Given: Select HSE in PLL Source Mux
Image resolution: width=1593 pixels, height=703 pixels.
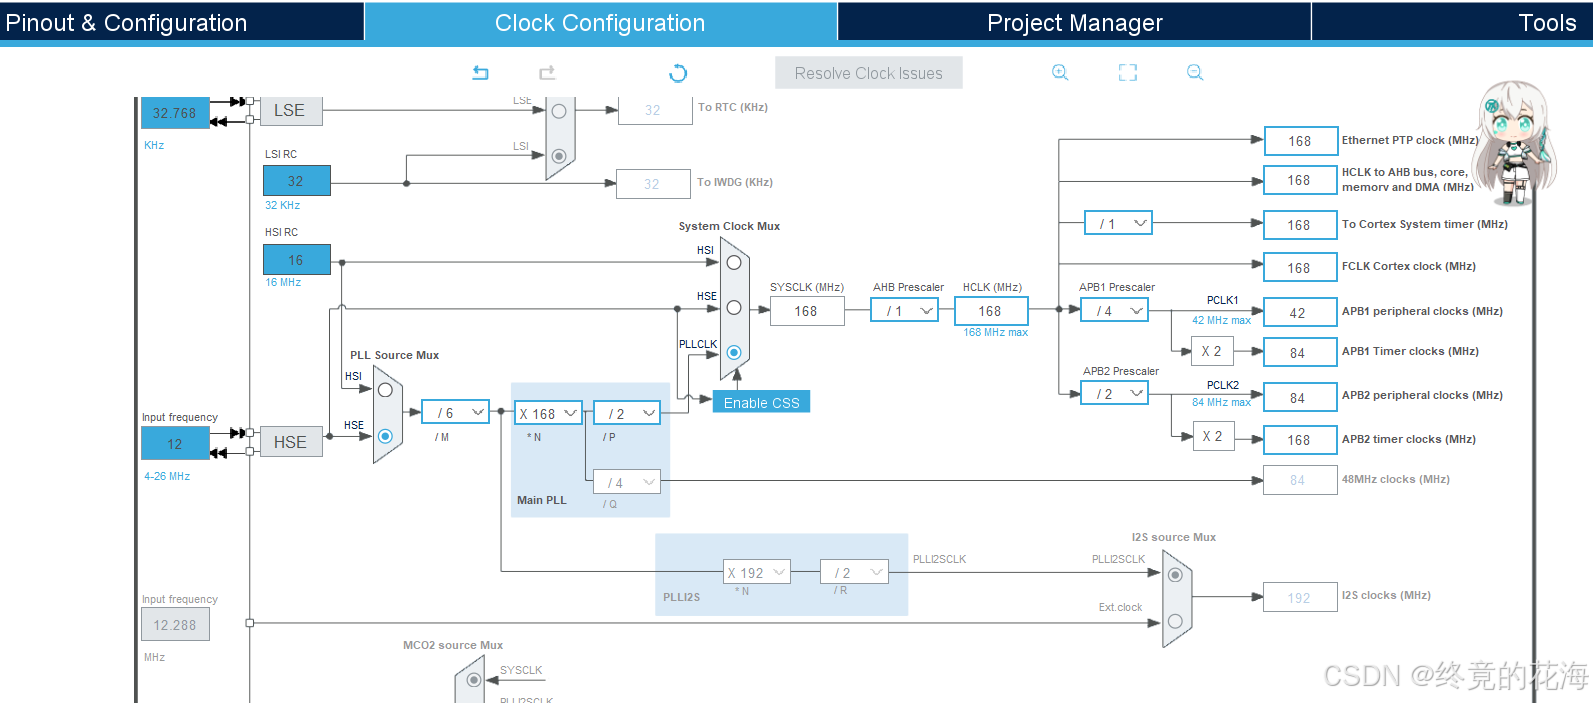Looking at the screenshot, I should coord(385,436).
